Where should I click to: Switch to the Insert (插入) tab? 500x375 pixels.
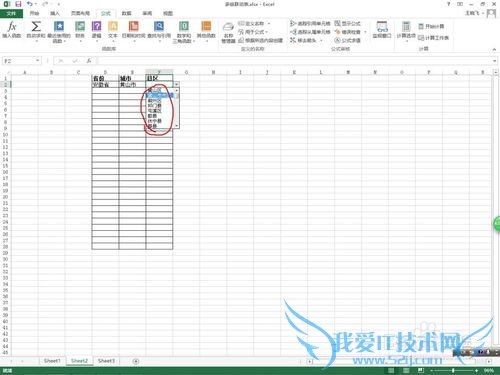55,13
